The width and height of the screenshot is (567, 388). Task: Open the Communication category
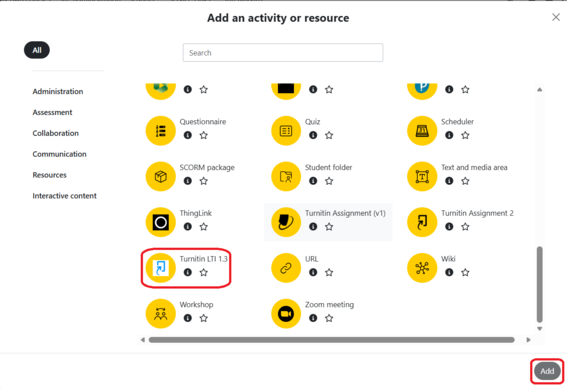[x=59, y=154]
